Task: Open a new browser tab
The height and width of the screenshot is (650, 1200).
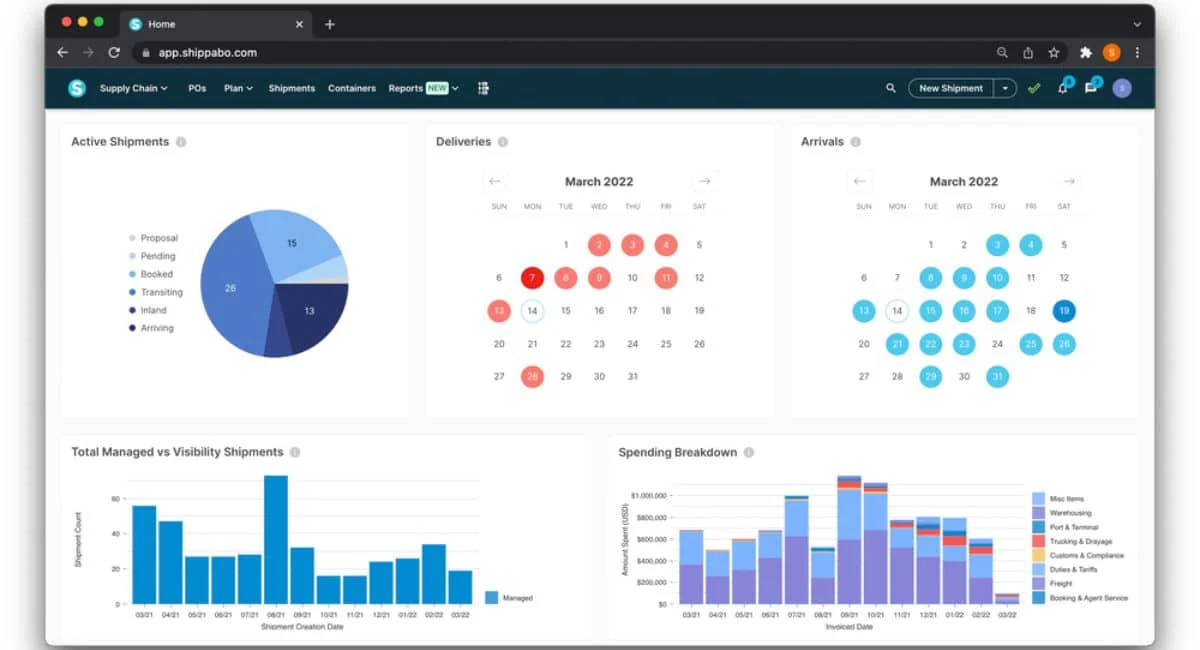Action: pos(330,24)
